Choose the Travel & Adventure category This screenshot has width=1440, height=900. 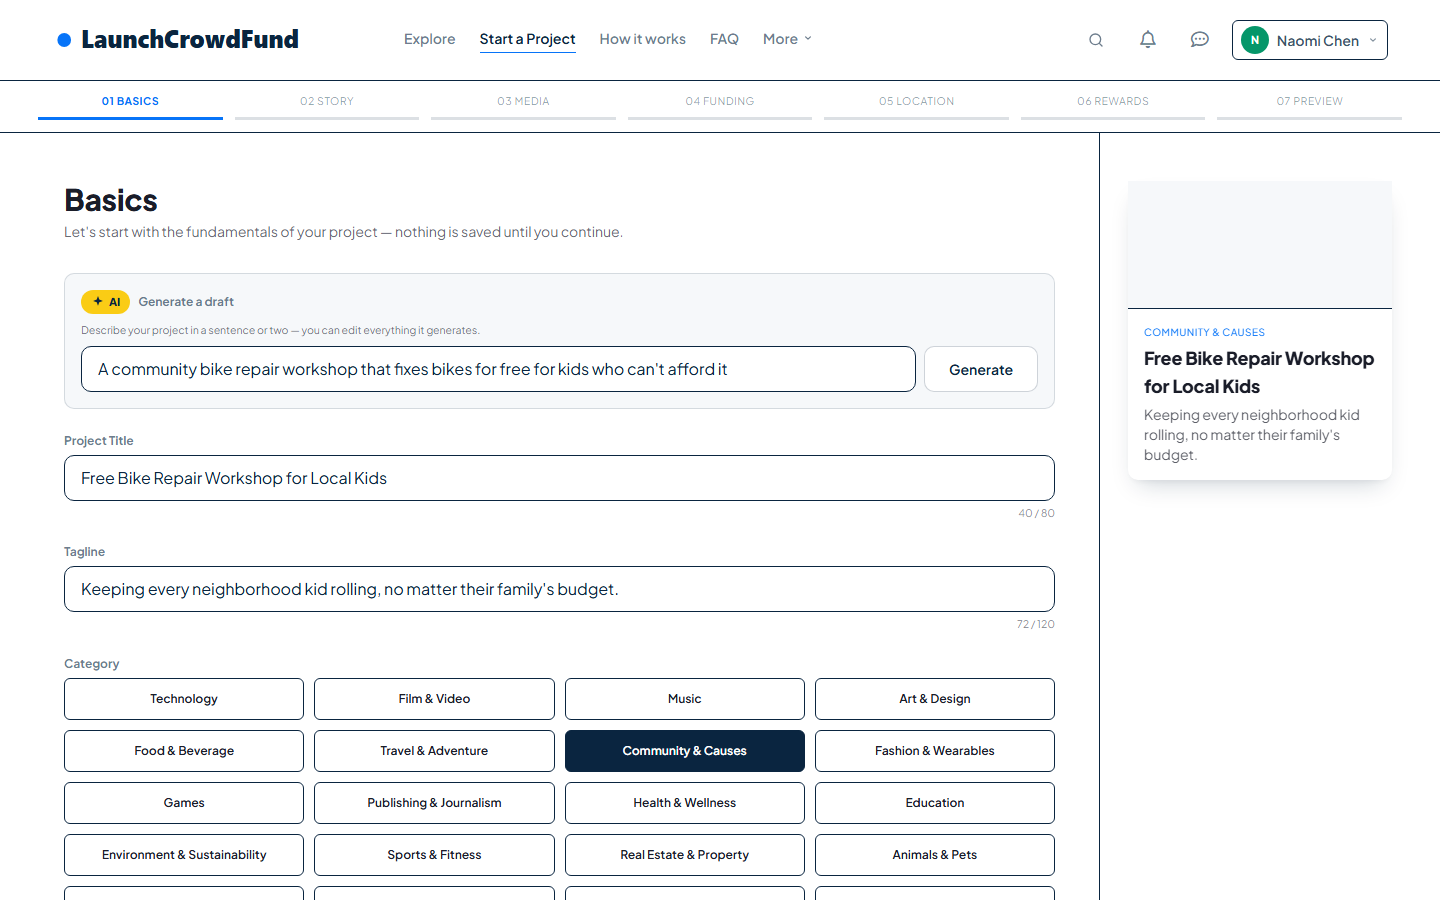(434, 751)
